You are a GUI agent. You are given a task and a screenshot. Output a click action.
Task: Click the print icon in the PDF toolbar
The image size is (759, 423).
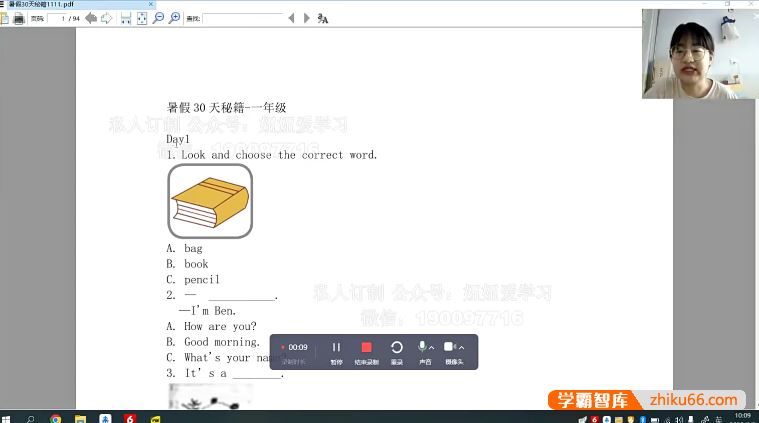click(x=19, y=18)
